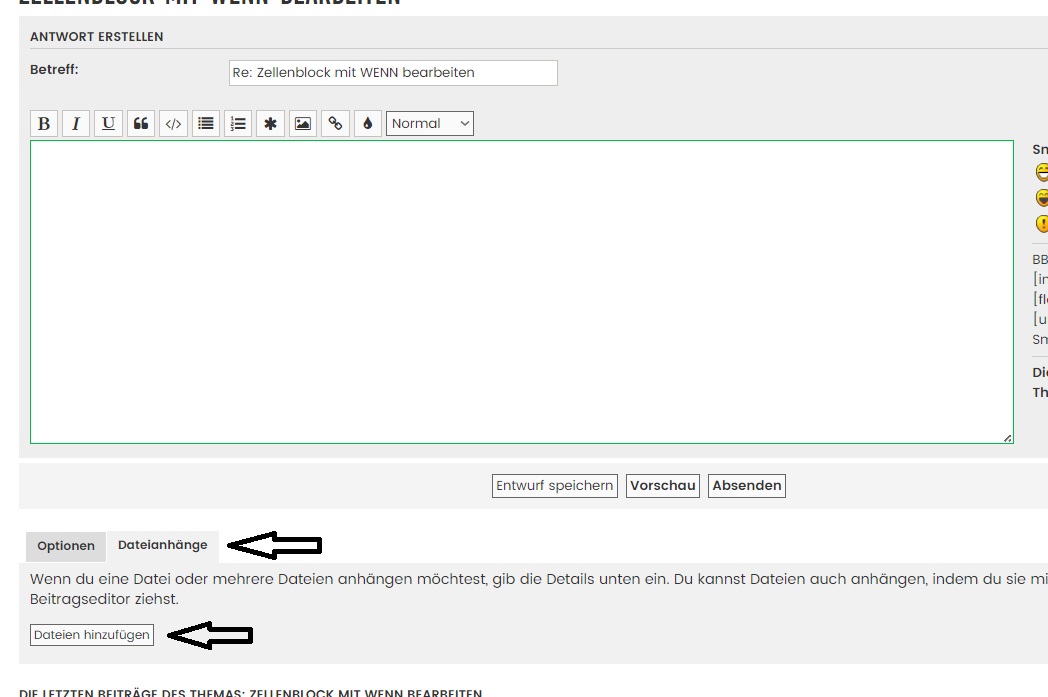Click the Betreff subject field
The height and width of the screenshot is (697, 1048).
393,73
